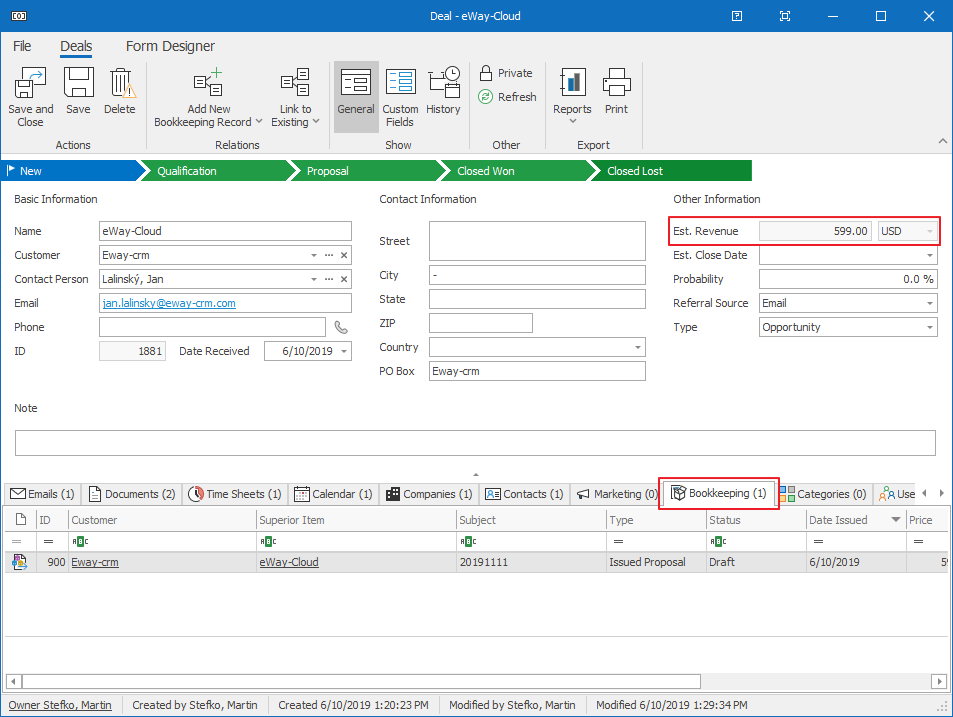
Task: Switch to the Documents (2) tab
Action: click(x=132, y=494)
